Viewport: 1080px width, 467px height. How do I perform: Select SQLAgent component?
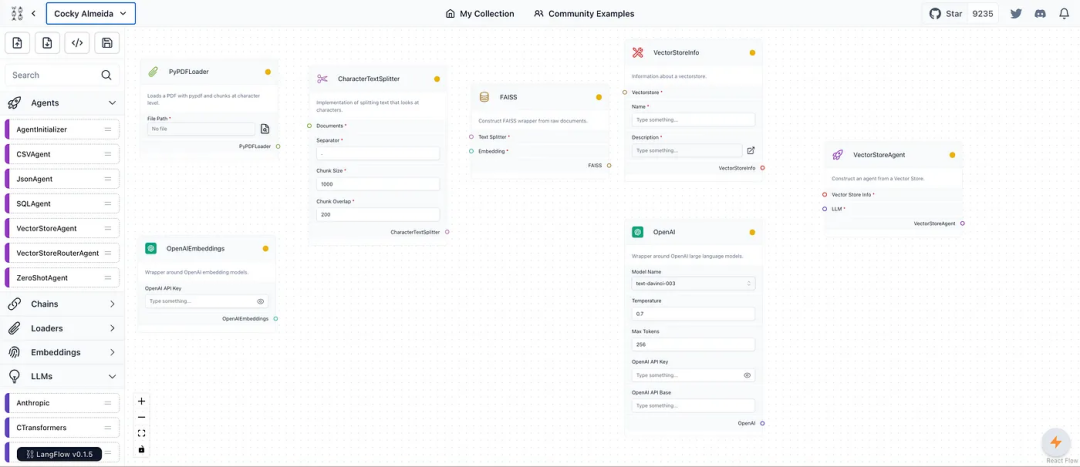click(62, 204)
